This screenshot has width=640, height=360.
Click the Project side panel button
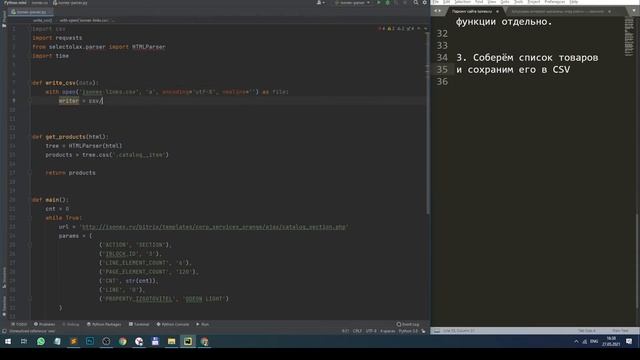pos(4,18)
